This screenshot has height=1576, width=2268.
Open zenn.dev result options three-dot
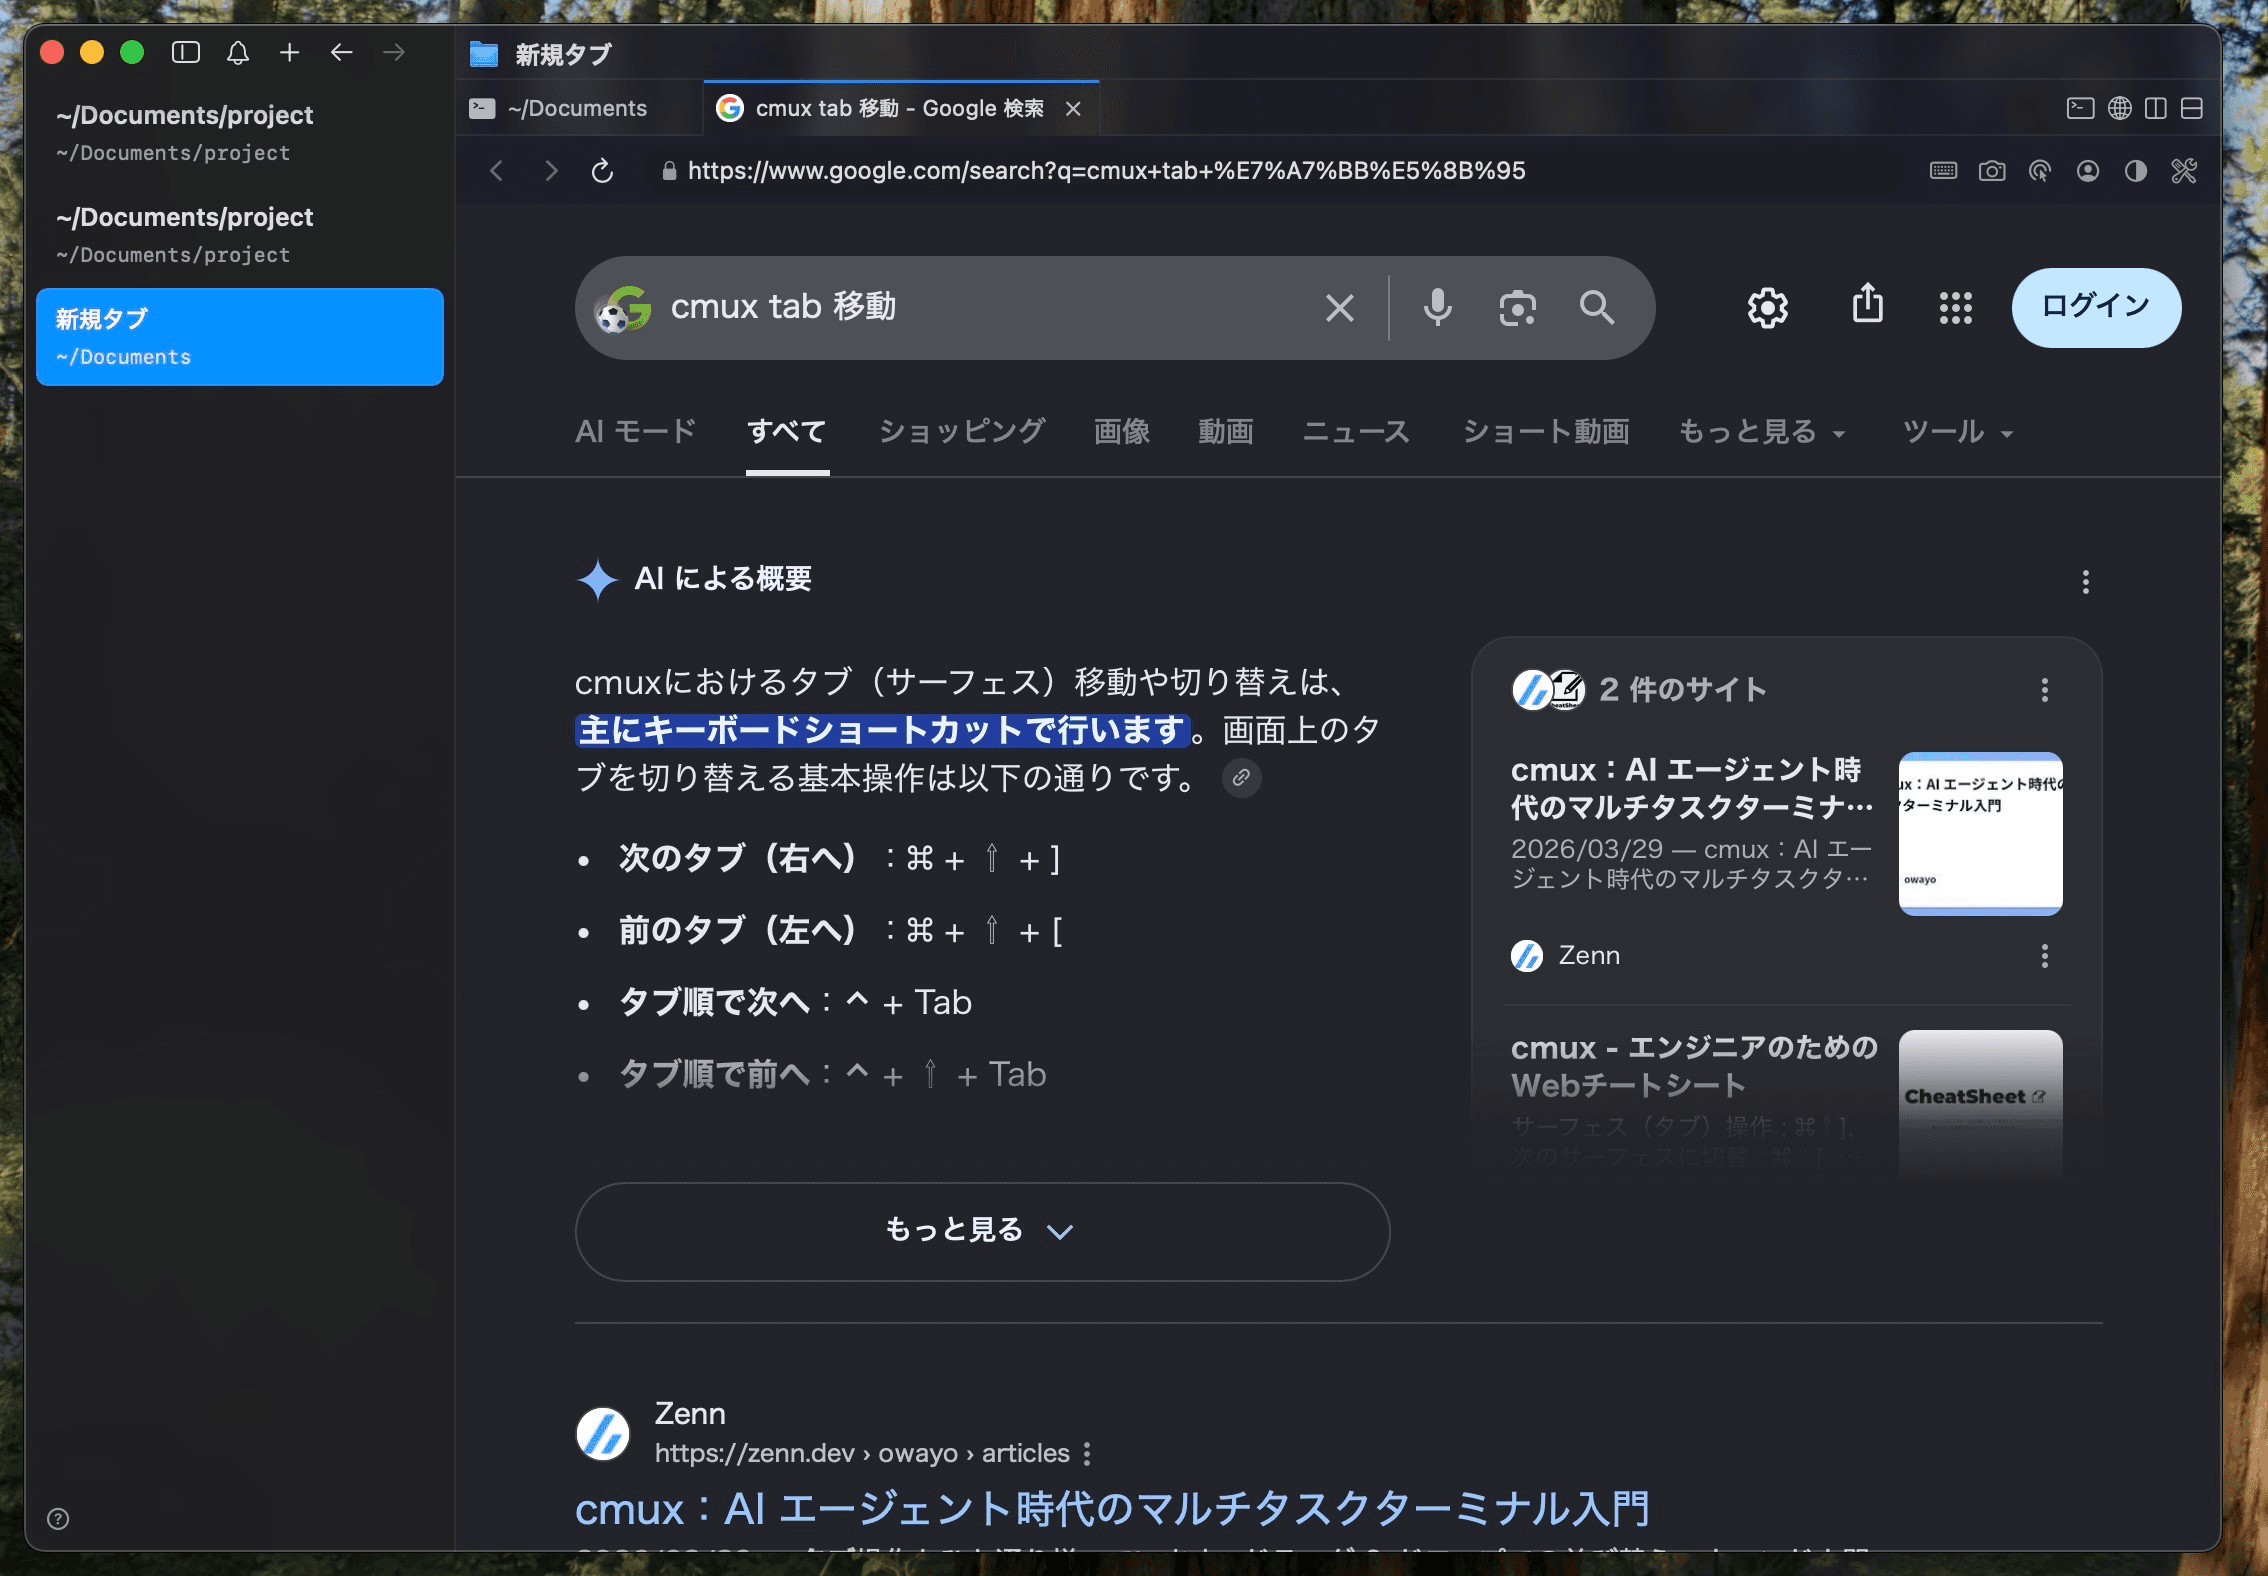point(1087,1454)
